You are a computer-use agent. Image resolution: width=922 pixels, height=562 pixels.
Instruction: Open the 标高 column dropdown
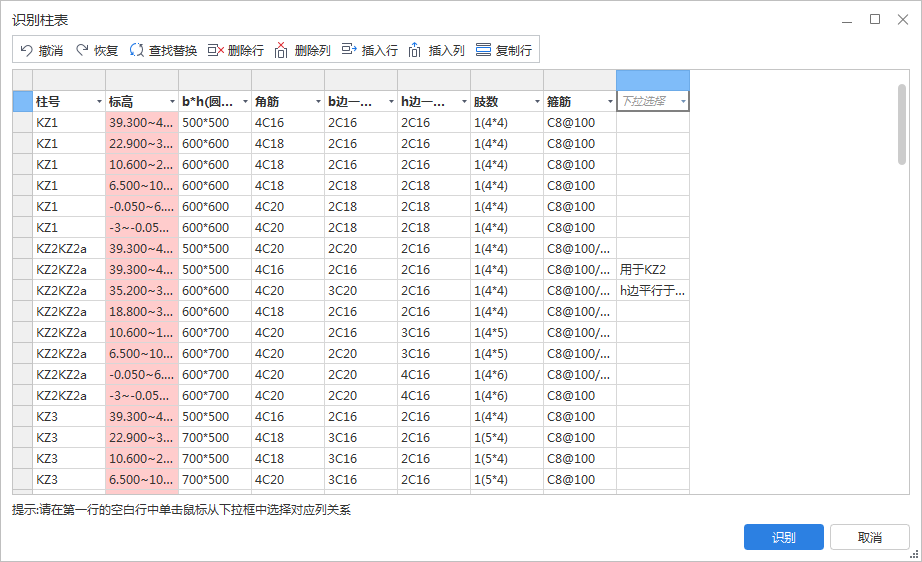[172, 102]
